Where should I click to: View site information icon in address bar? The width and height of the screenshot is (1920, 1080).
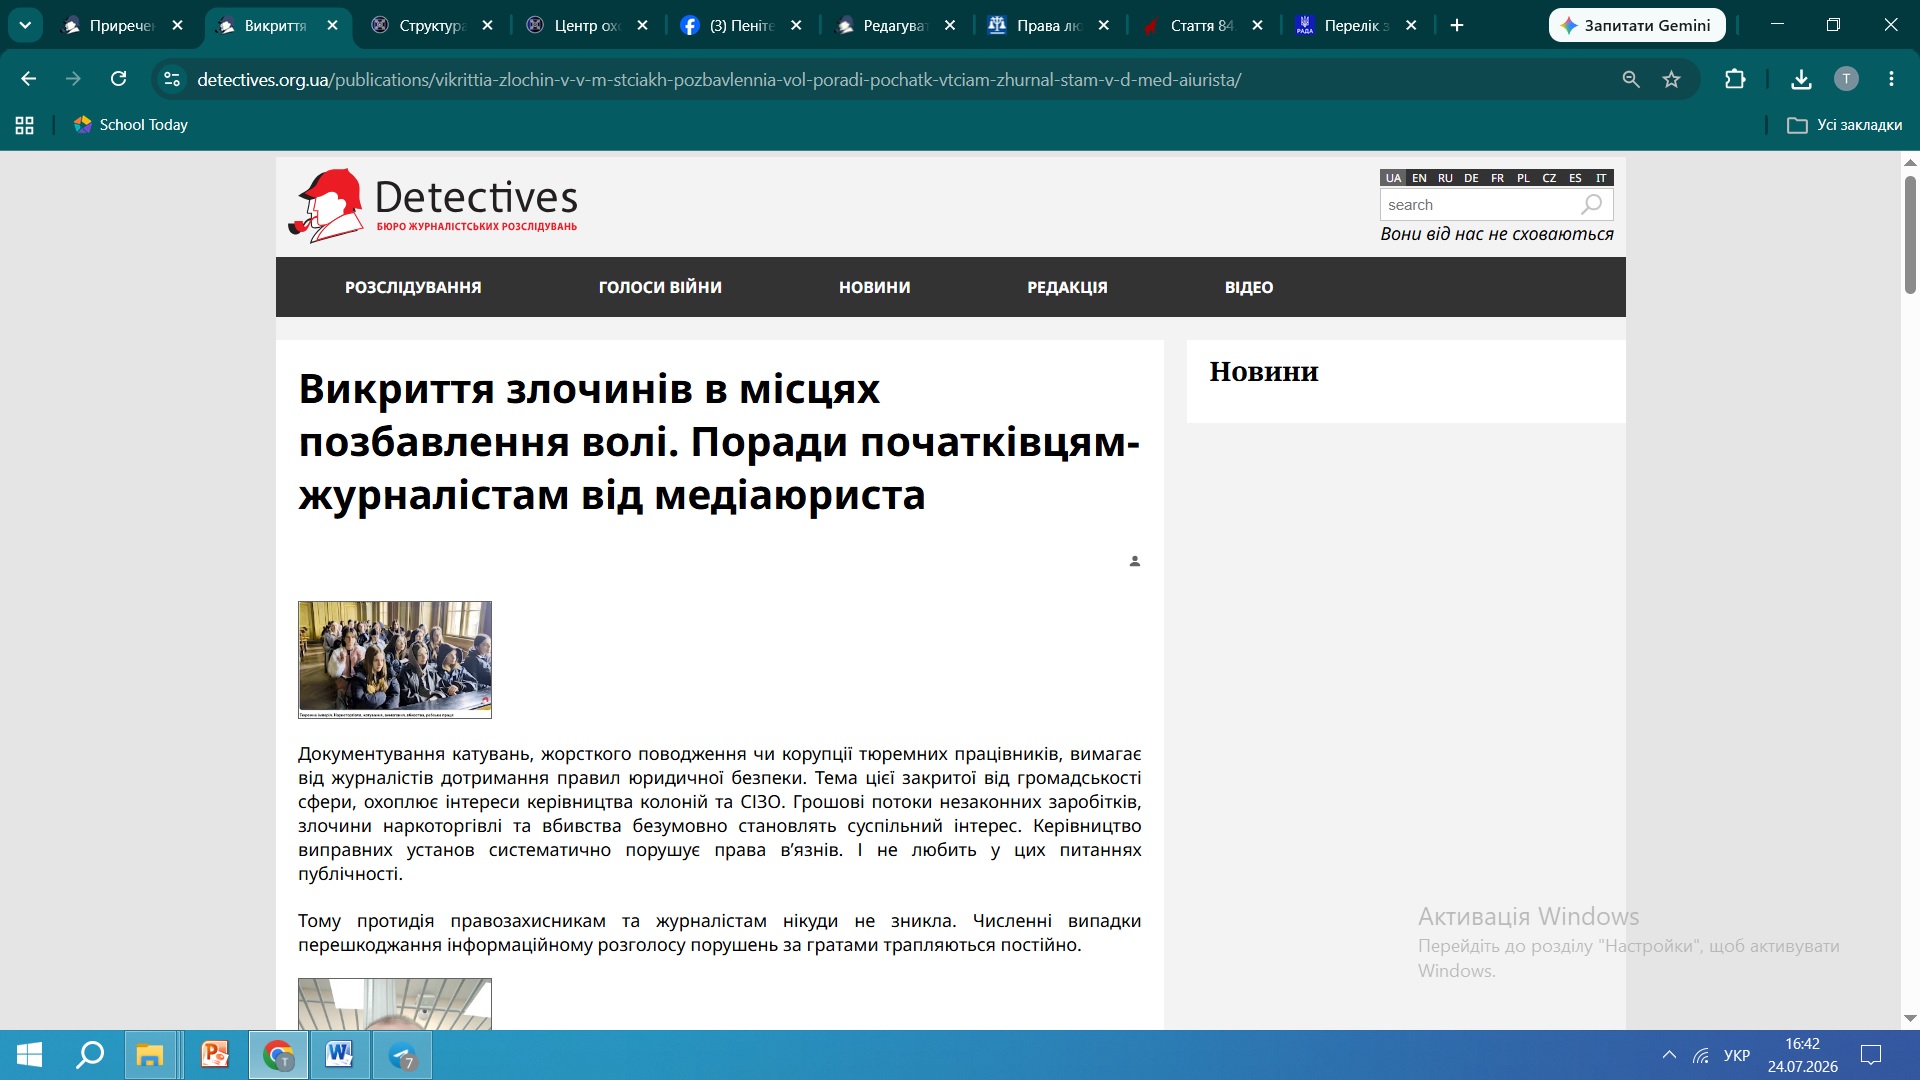pos(172,79)
